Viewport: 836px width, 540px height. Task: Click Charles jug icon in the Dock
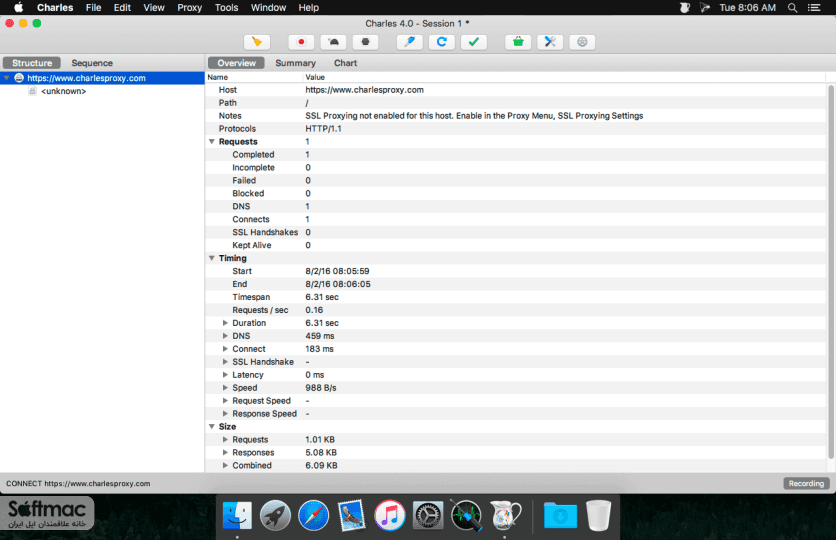[x=505, y=515]
